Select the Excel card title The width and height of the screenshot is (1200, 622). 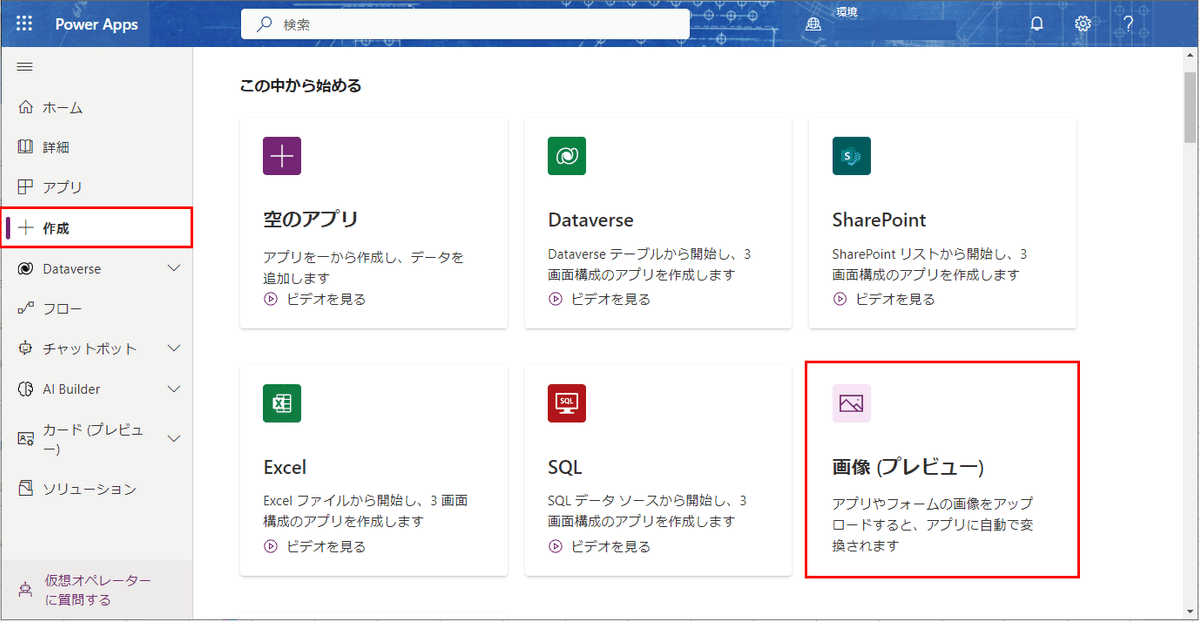(x=285, y=467)
